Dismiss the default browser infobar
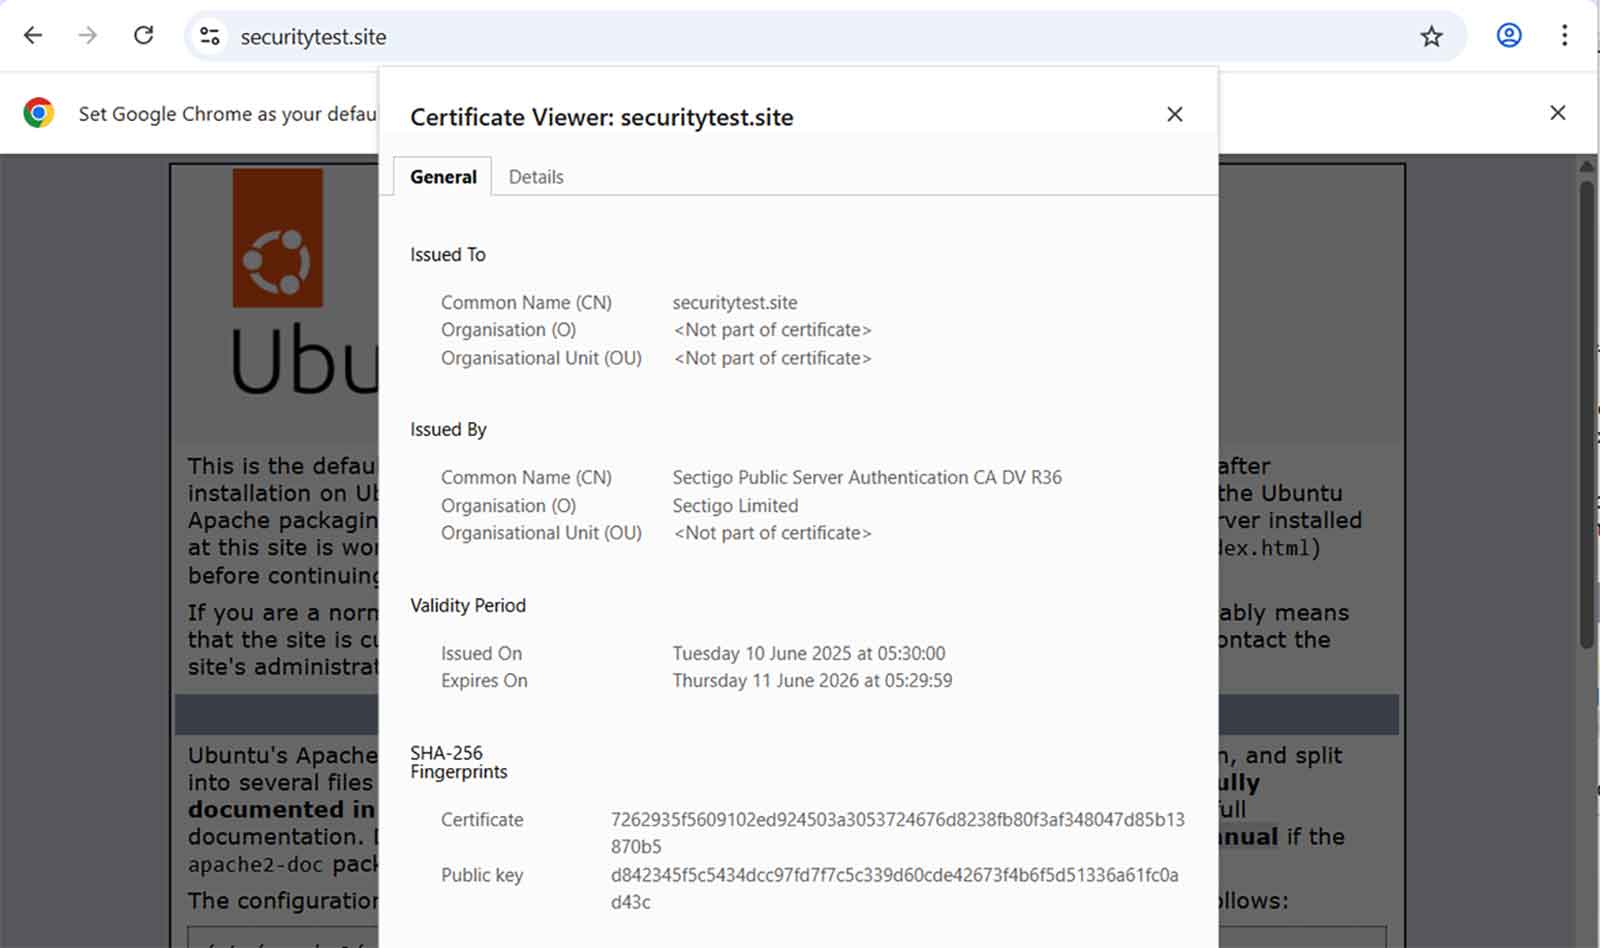 point(1557,113)
